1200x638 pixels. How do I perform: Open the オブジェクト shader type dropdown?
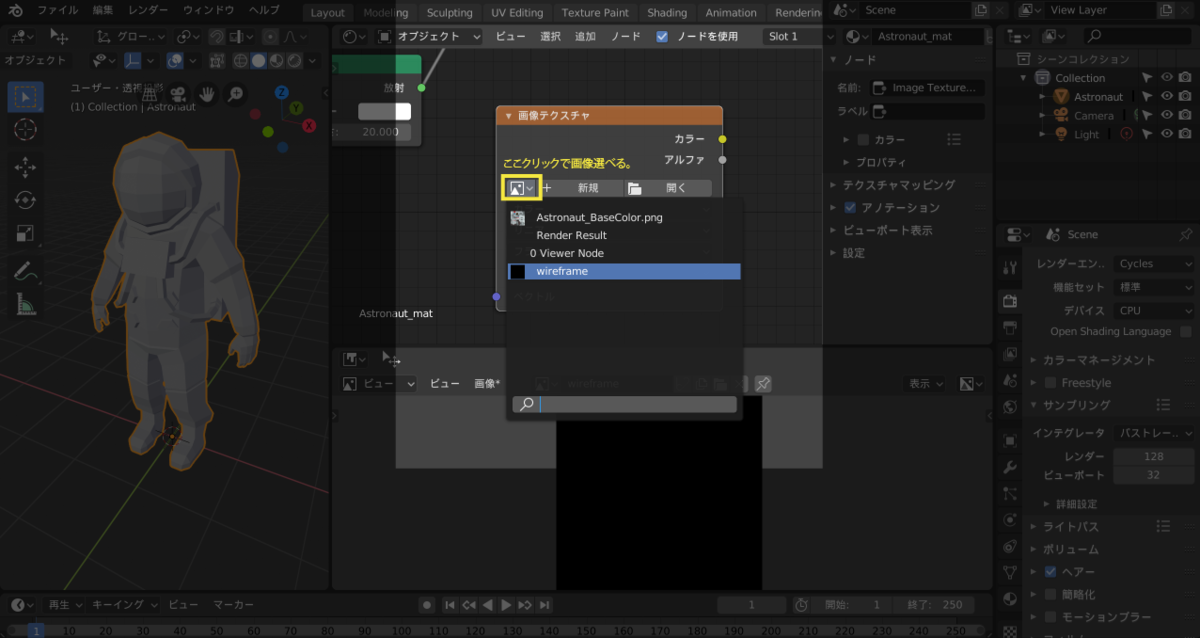point(430,36)
